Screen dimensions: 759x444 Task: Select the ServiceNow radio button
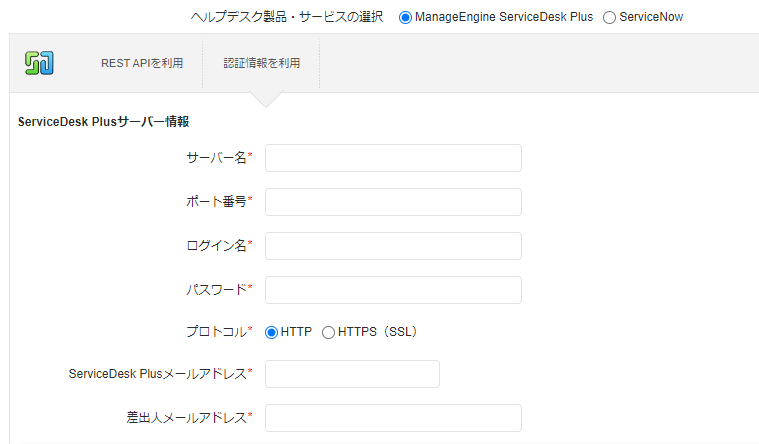[x=610, y=17]
